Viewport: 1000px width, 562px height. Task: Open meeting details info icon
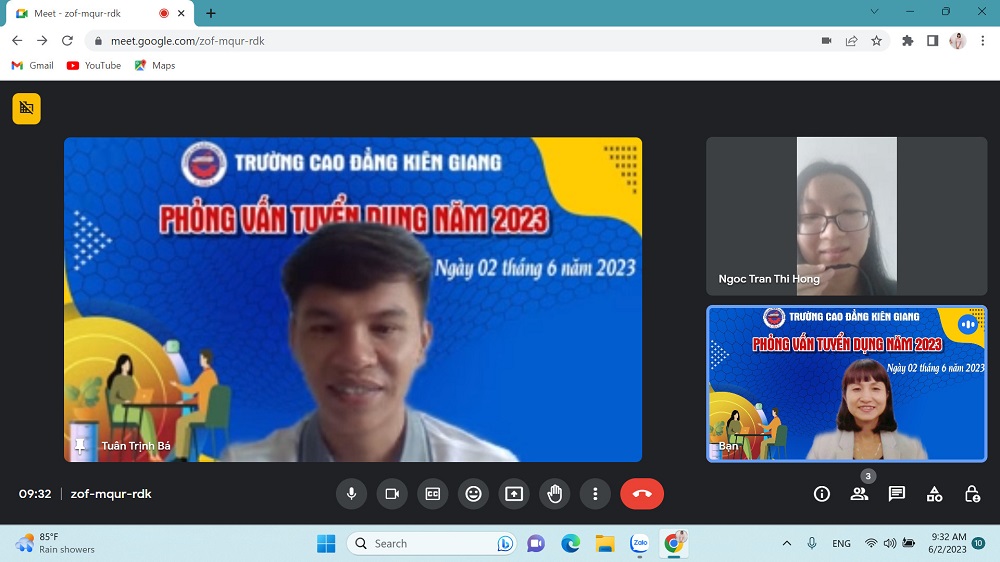point(822,493)
